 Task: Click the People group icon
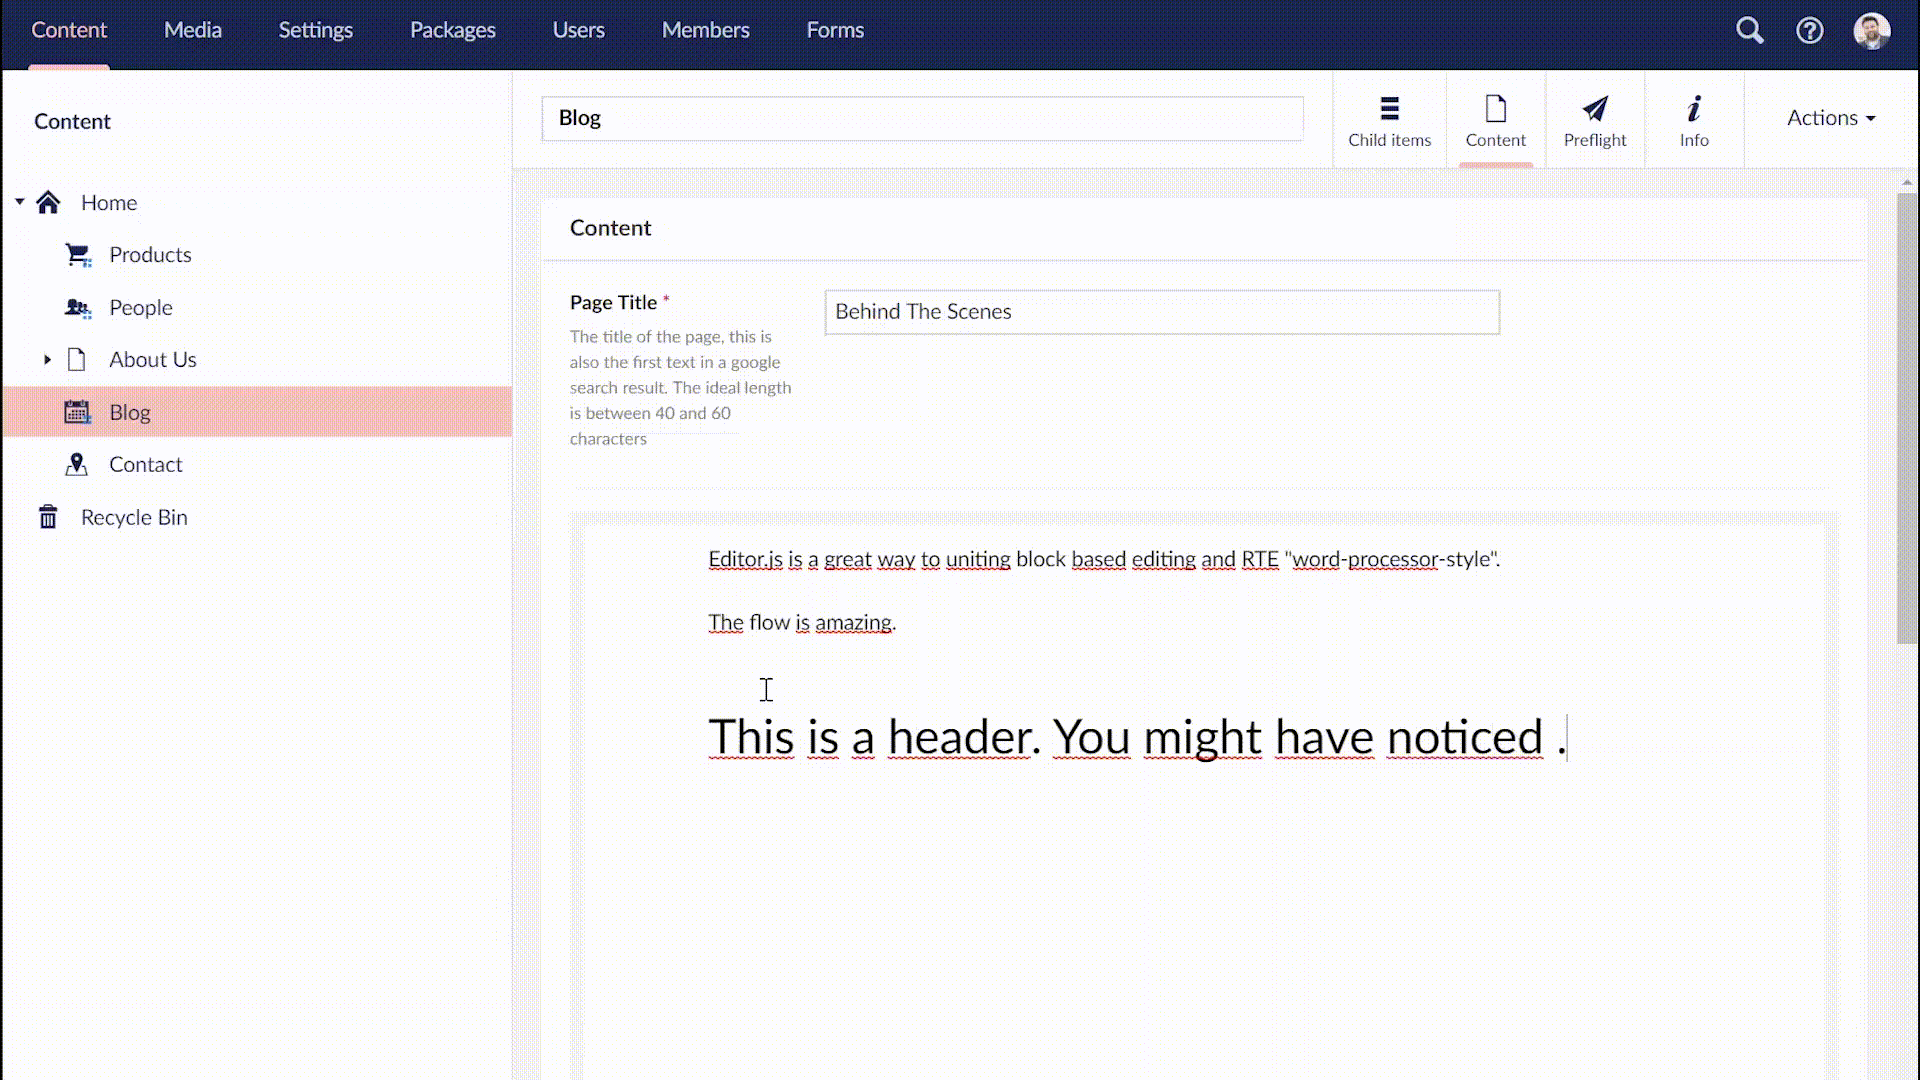(78, 307)
